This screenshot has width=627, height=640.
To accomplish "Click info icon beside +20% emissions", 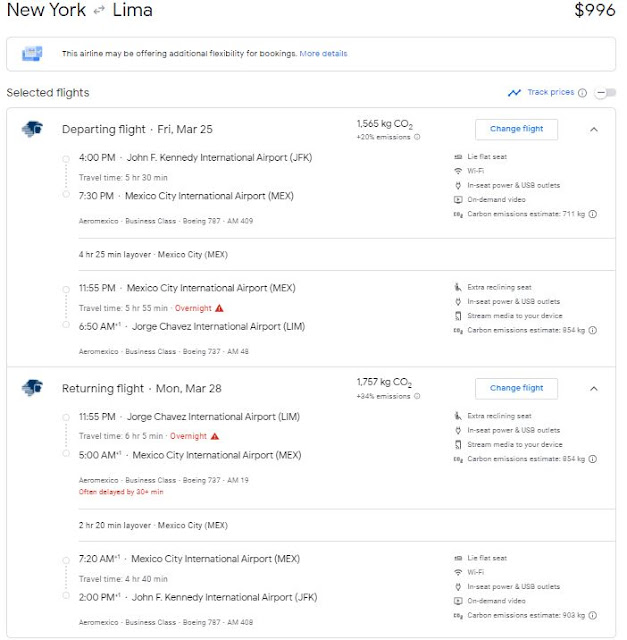I will pos(417,138).
